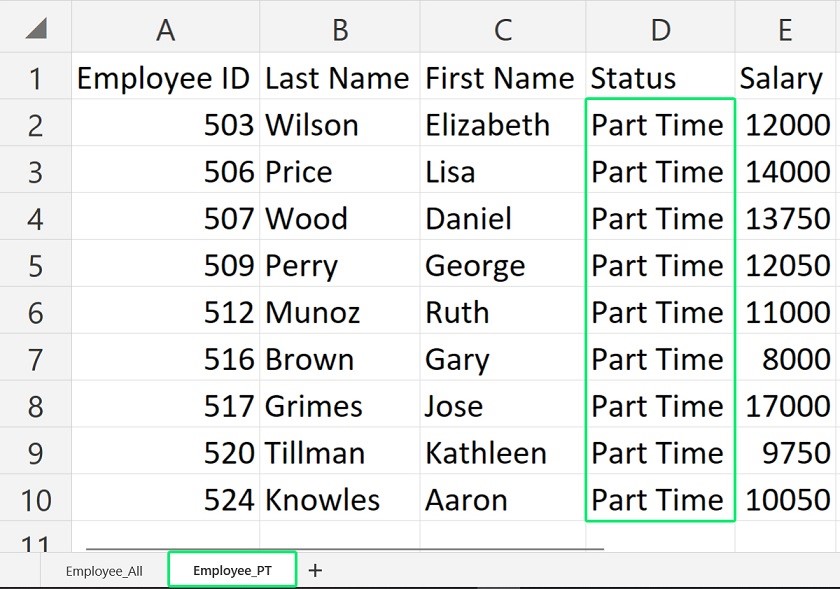
Task: Click the New Sheet plus icon
Action: [316, 569]
